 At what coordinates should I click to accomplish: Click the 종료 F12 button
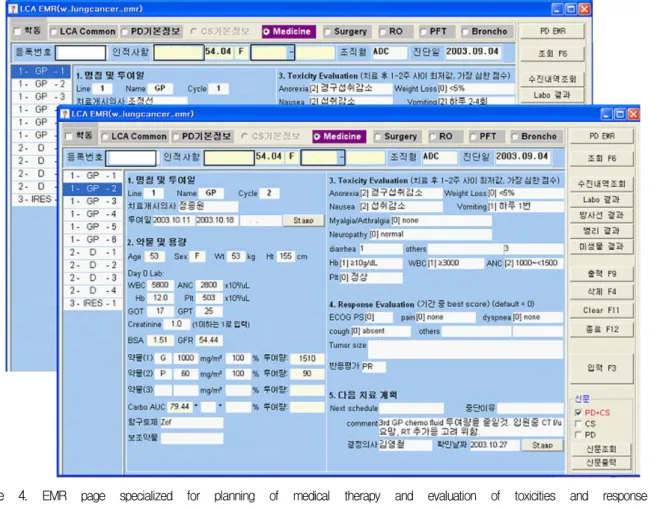point(602,329)
